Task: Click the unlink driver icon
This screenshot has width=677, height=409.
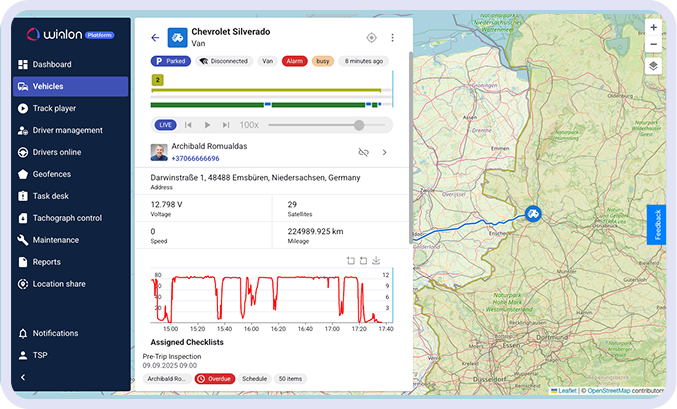Action: pos(364,152)
